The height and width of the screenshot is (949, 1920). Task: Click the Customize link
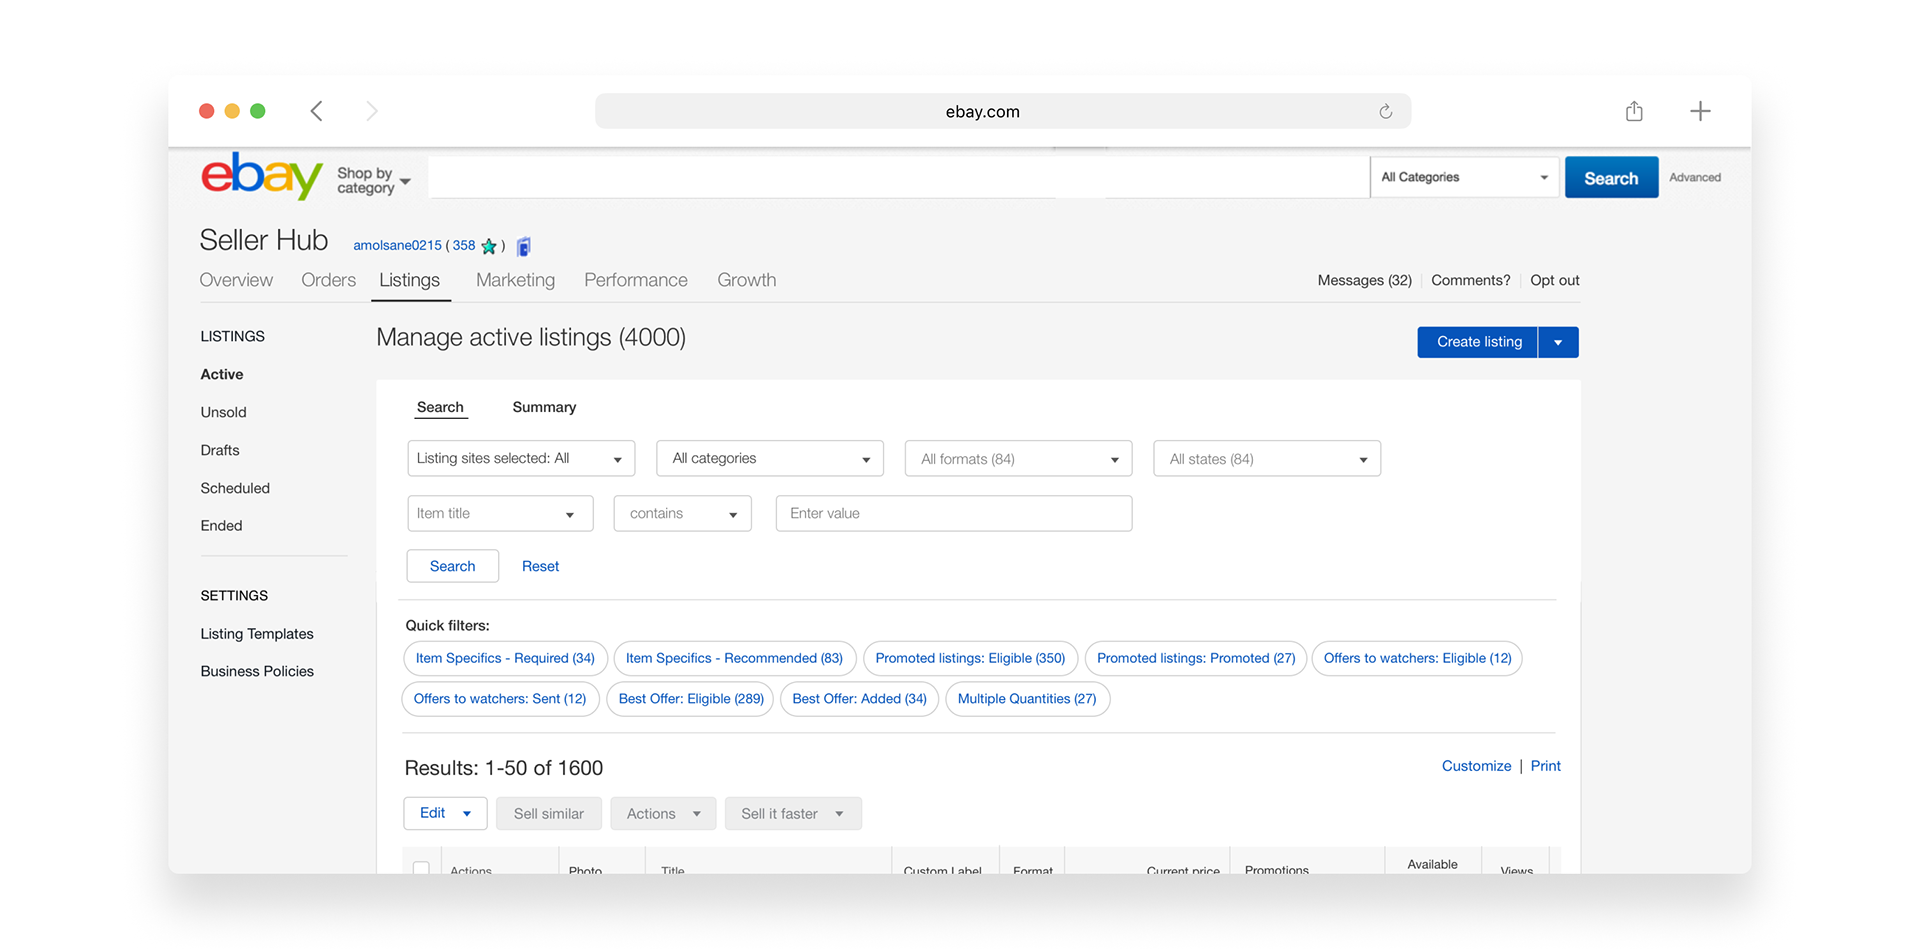[x=1476, y=766]
